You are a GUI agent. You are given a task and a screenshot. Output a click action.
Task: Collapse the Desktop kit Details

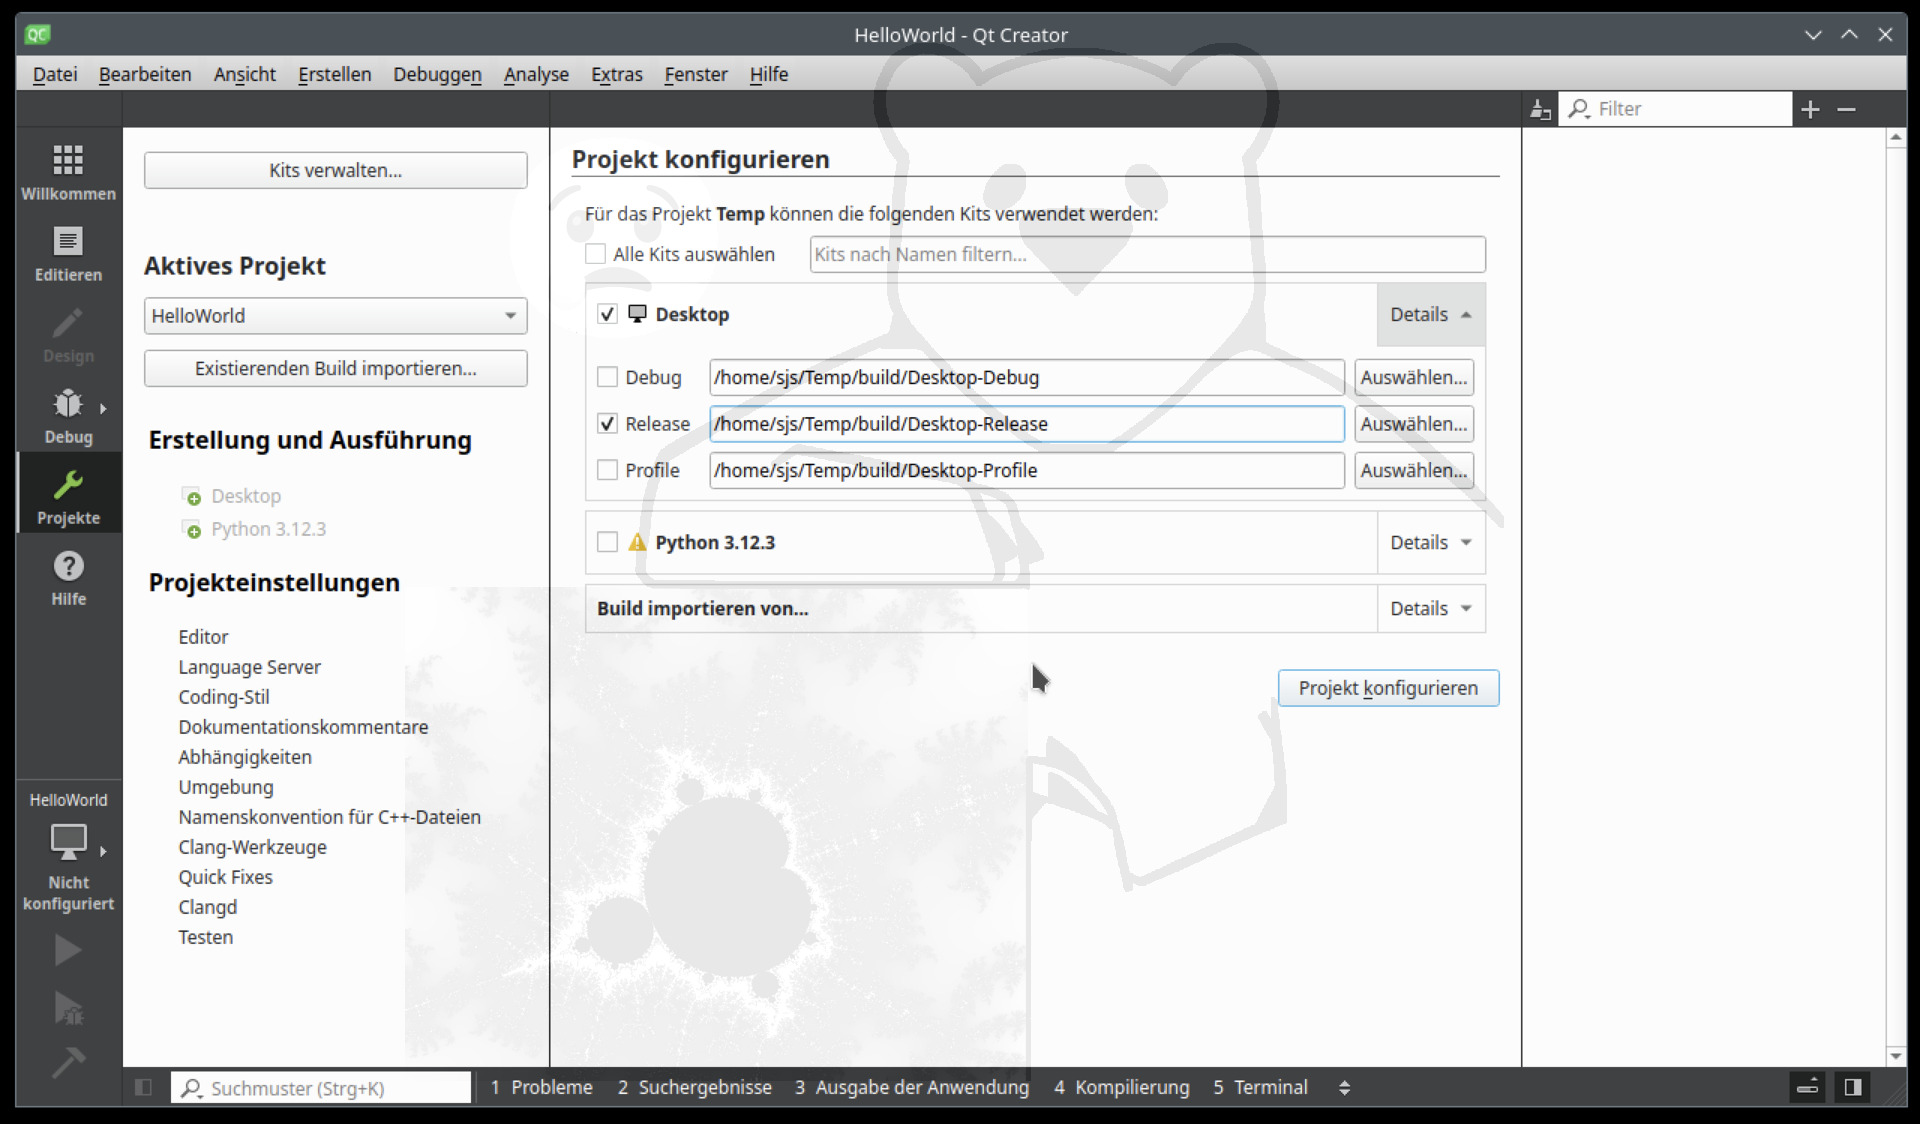coord(1430,314)
